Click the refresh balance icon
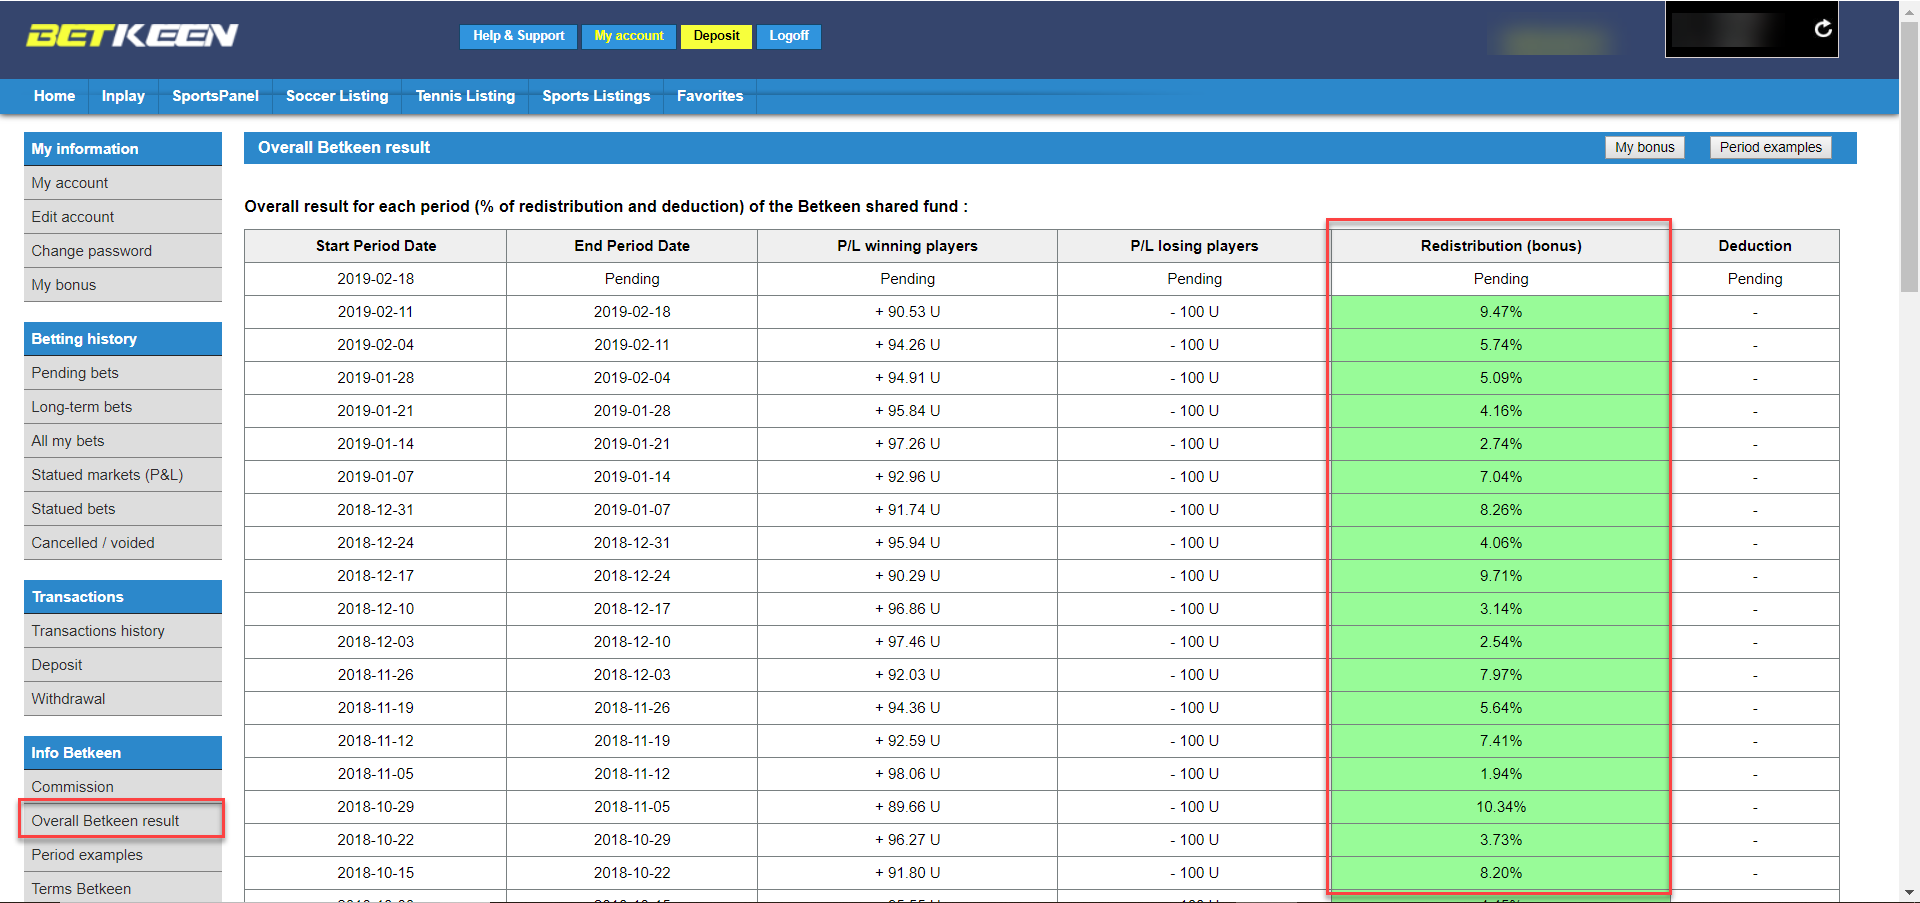The image size is (1920, 903). tap(1823, 29)
